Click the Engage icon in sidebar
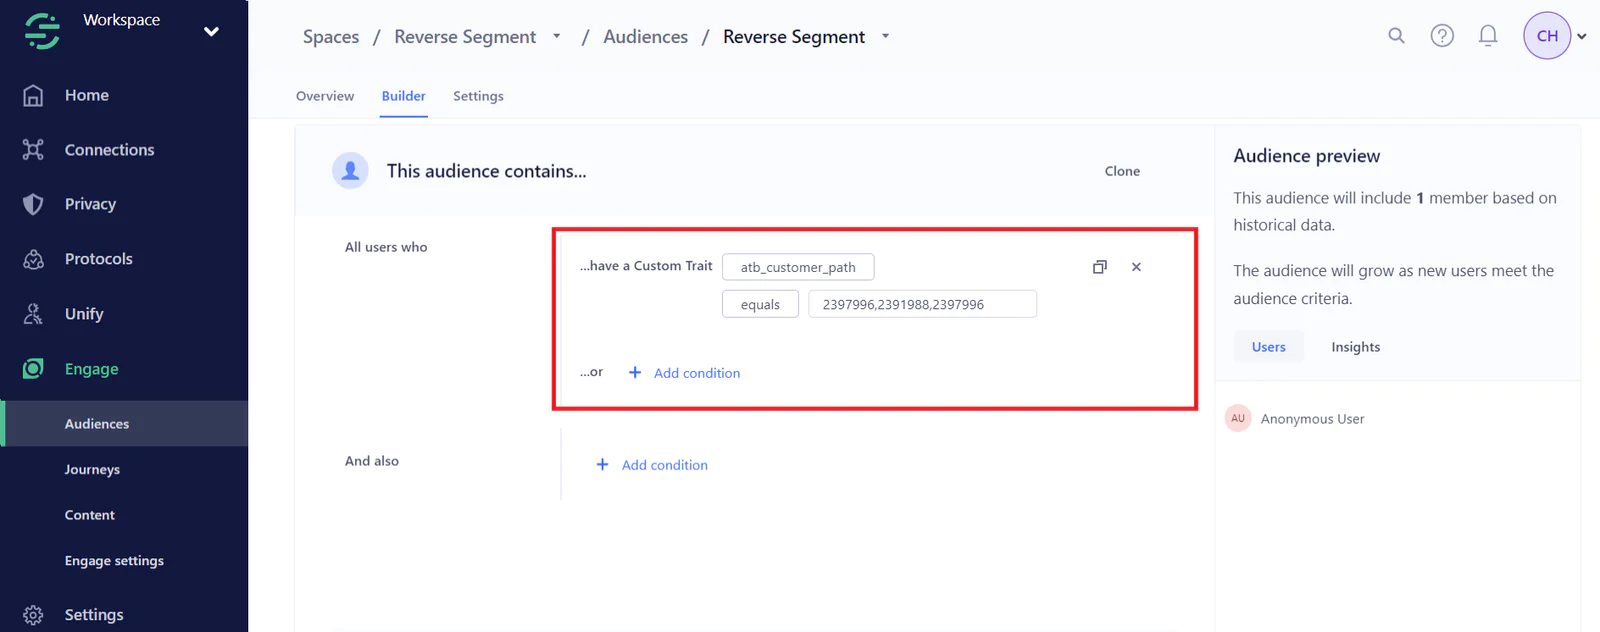This screenshot has width=1600, height=632. click(x=33, y=369)
